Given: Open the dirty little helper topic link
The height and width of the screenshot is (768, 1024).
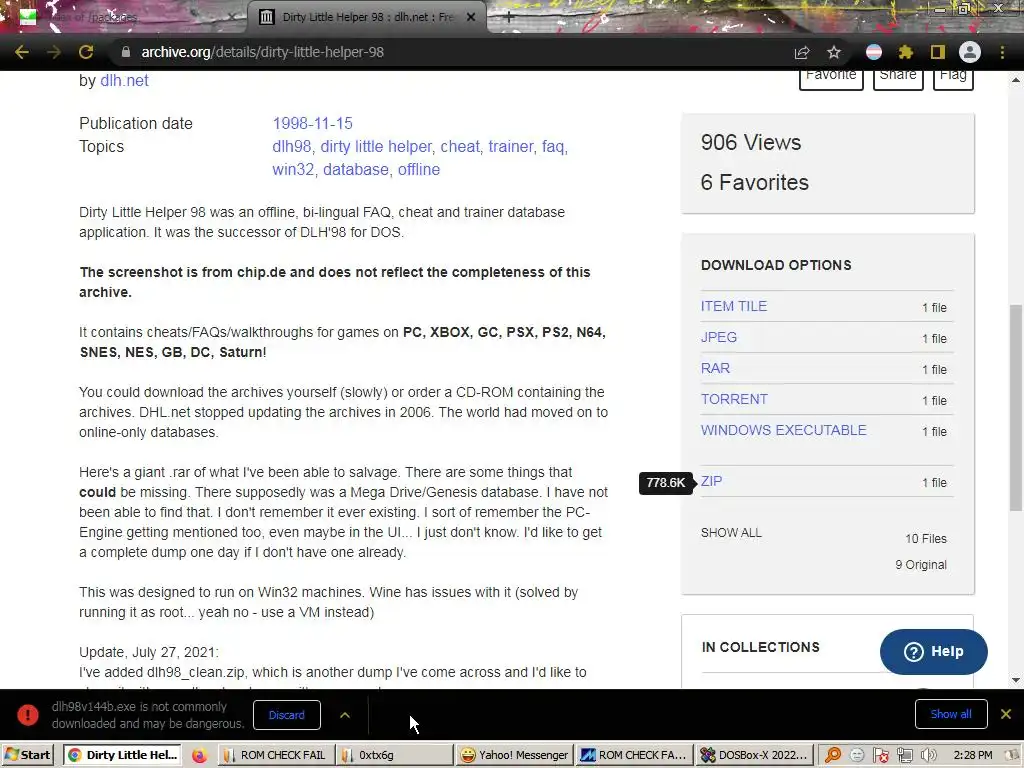Looking at the screenshot, I should click(x=376, y=146).
